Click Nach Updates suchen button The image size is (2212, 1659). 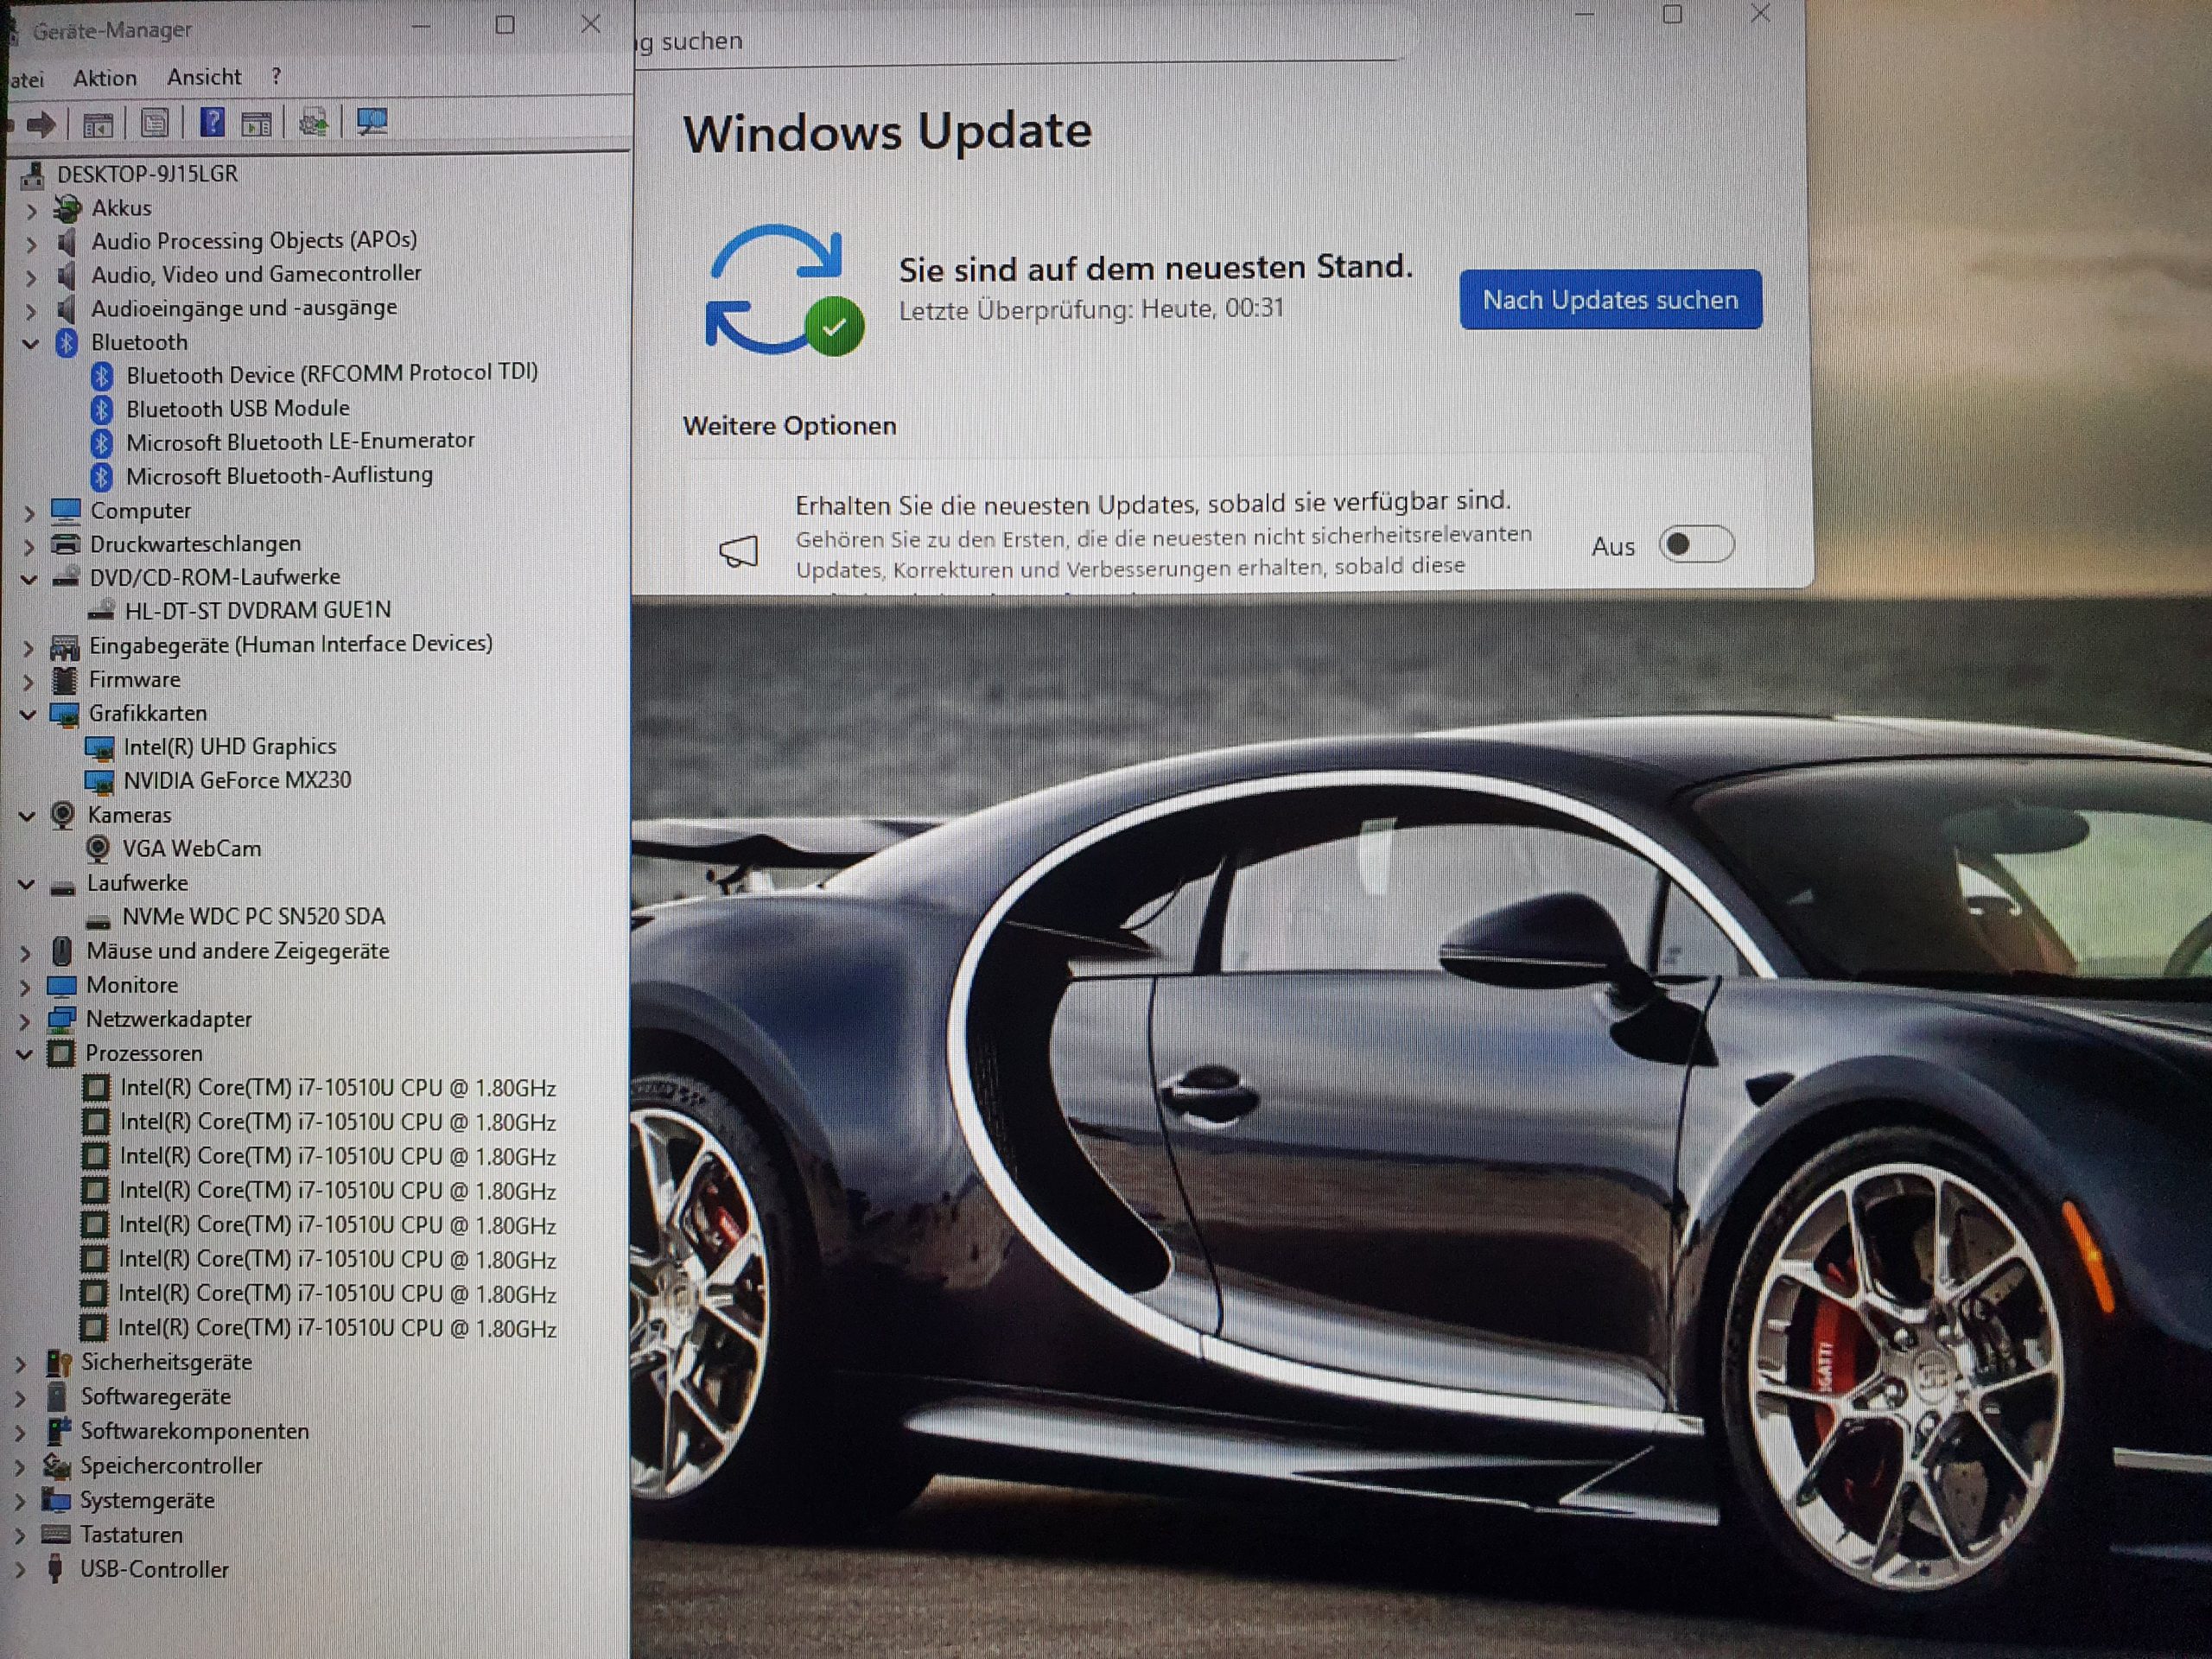[x=1610, y=299]
